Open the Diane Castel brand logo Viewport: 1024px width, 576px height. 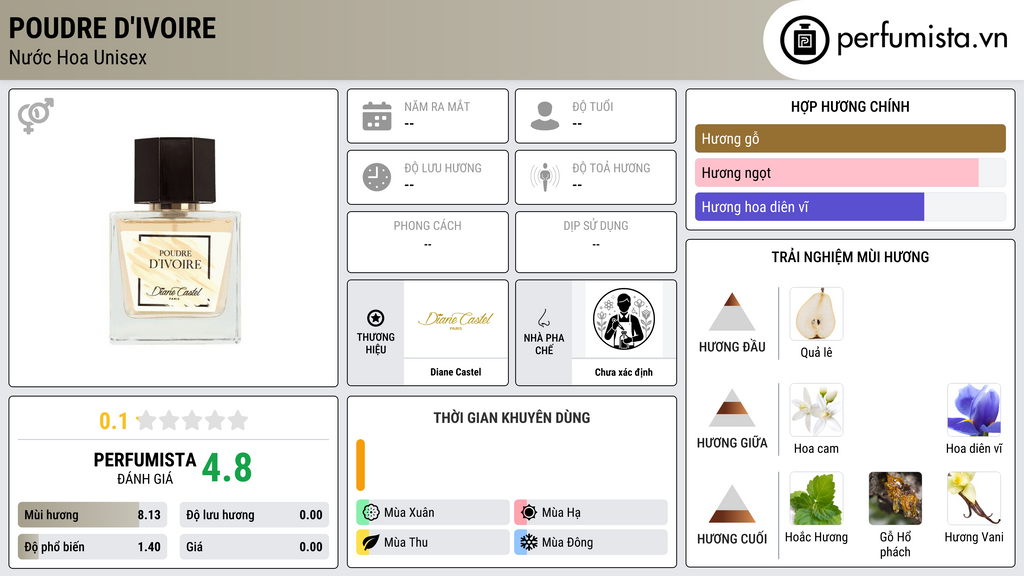click(x=456, y=319)
